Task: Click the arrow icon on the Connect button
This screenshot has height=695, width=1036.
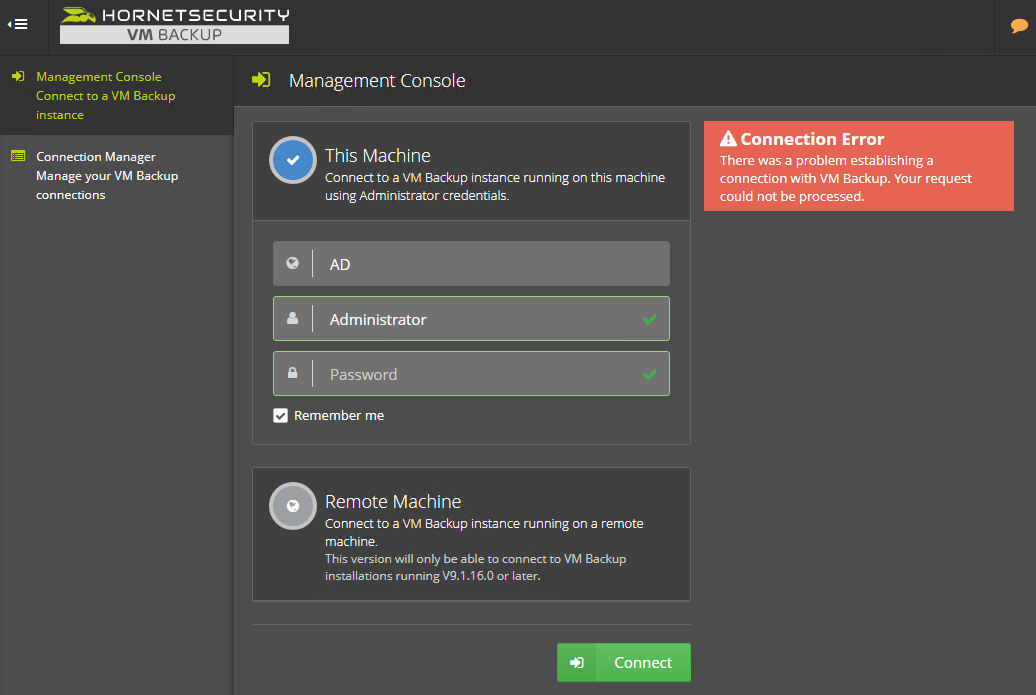Action: (x=577, y=662)
